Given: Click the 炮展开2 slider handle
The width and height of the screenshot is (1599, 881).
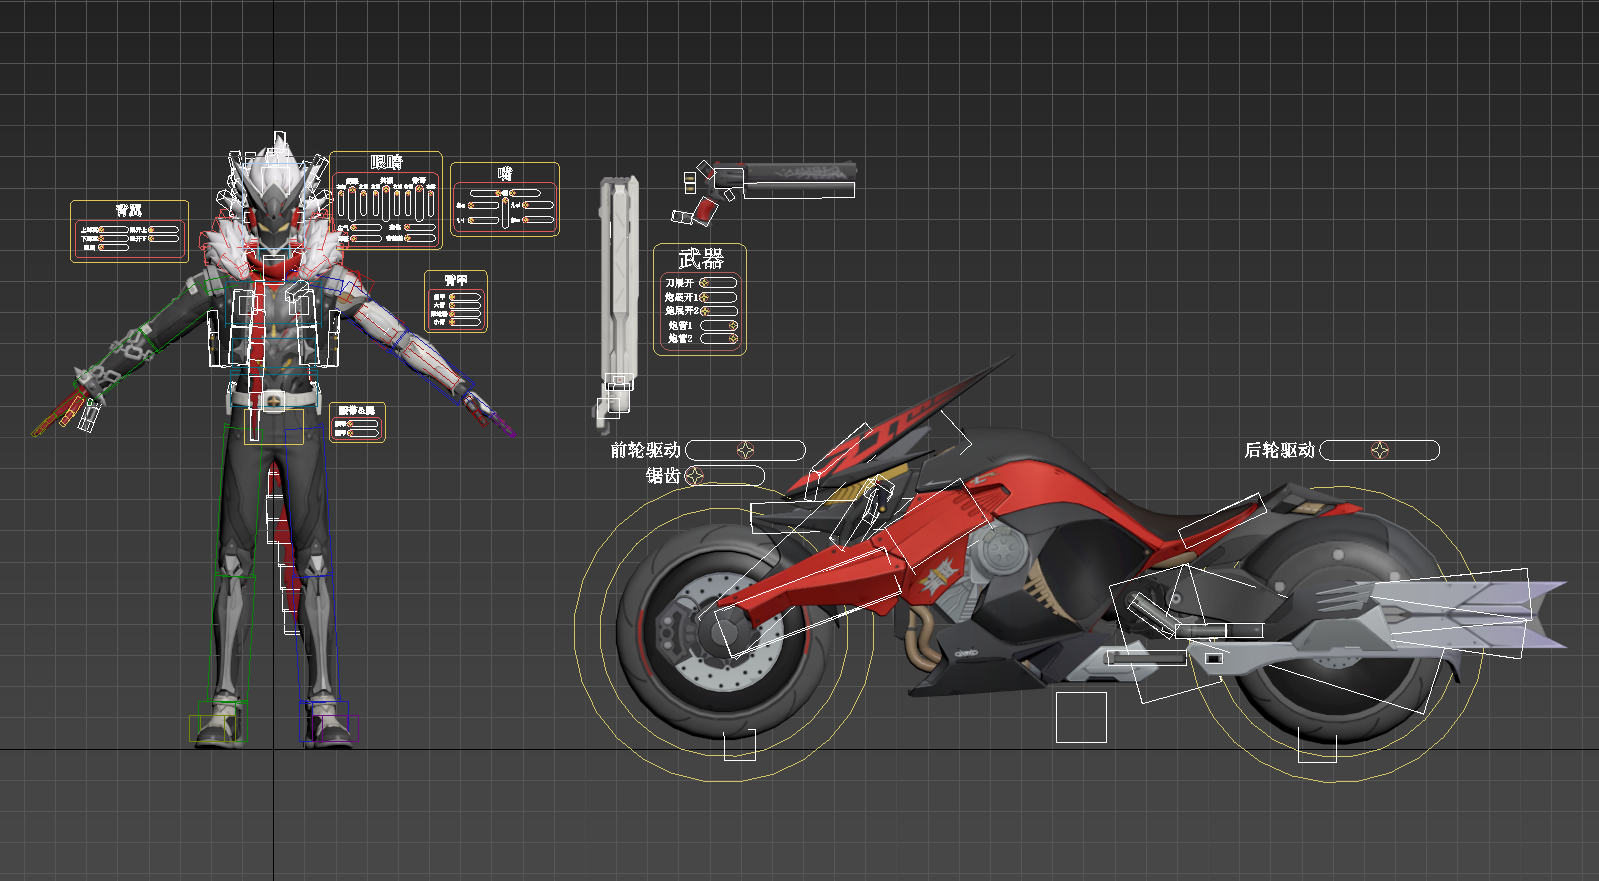Looking at the screenshot, I should click(x=705, y=311).
